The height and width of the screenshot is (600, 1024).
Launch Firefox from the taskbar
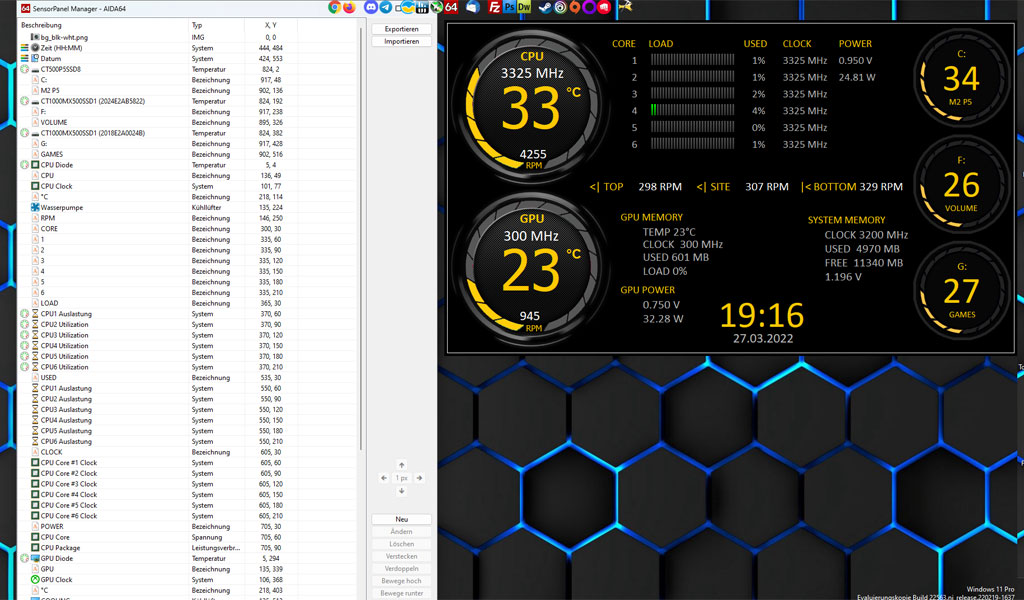pos(349,7)
